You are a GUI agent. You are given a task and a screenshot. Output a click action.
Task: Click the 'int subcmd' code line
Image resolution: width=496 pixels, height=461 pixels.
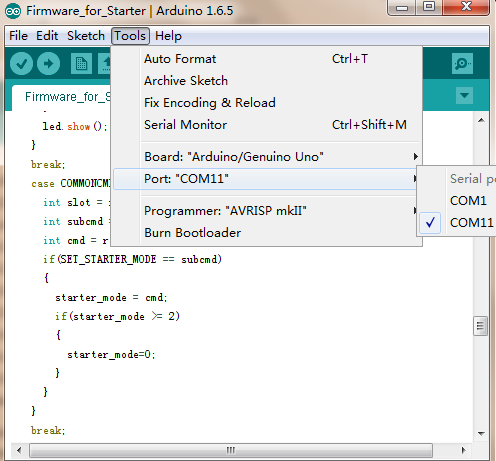[x=77, y=221]
